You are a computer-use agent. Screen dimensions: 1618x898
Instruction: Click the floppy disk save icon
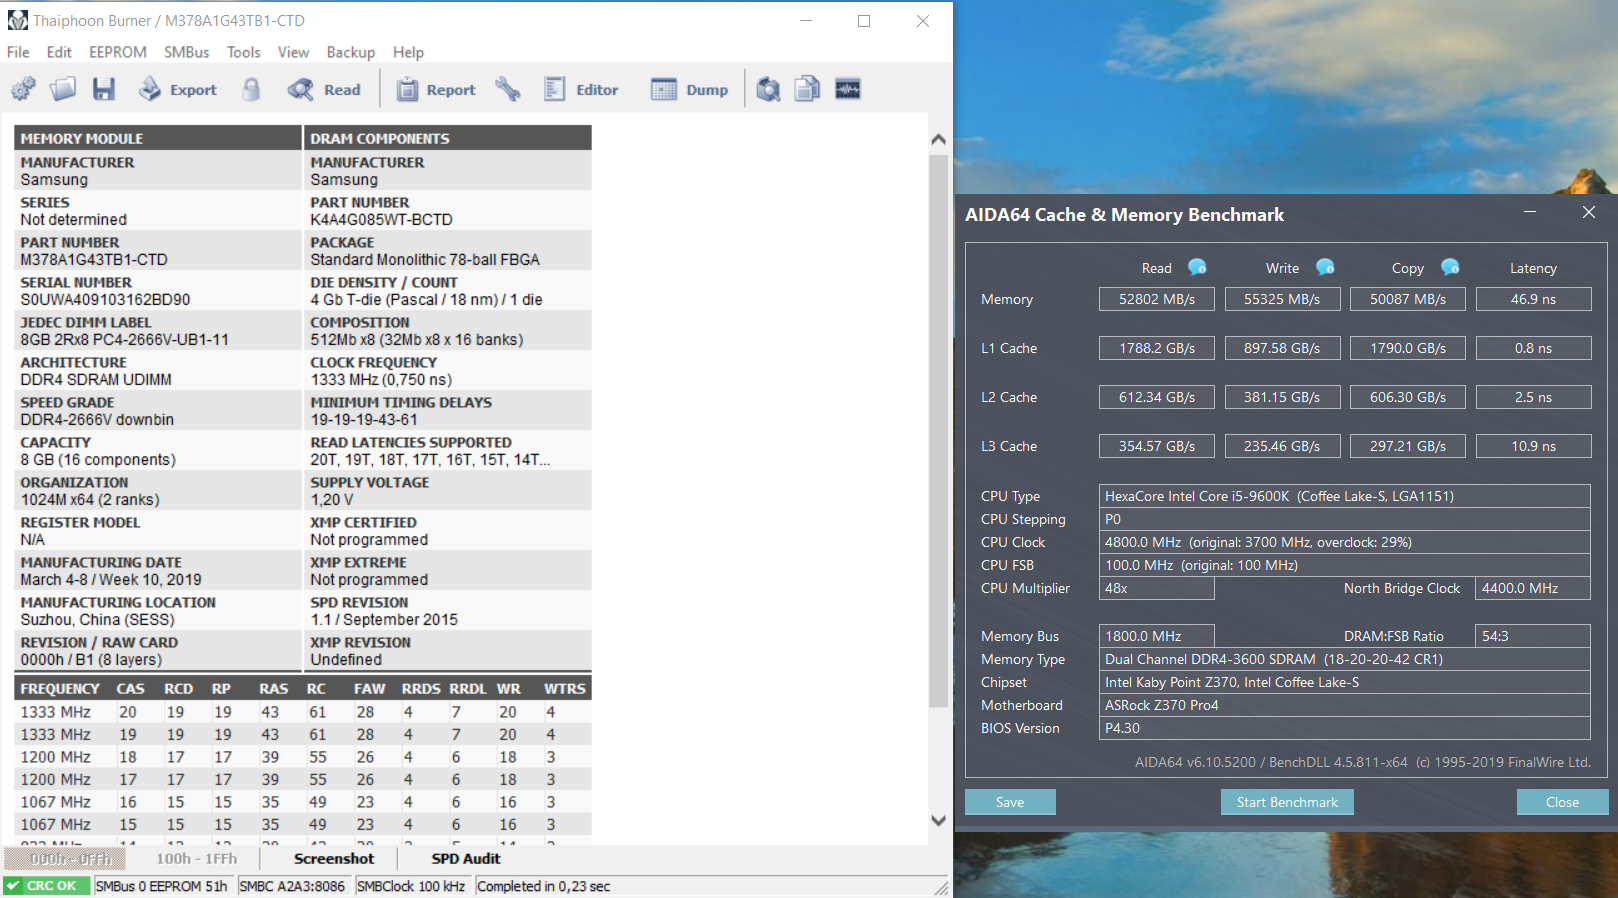point(103,89)
